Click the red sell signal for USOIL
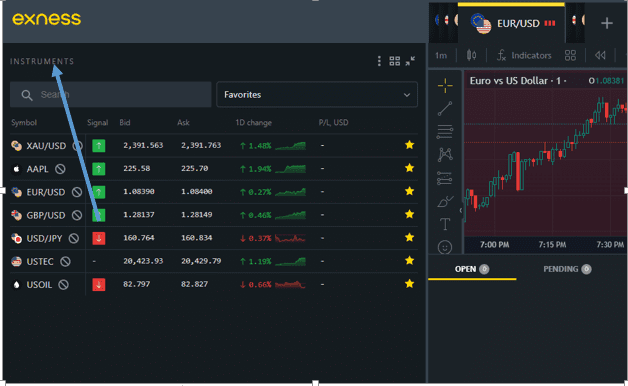The height and width of the screenshot is (386, 628). pos(99,285)
